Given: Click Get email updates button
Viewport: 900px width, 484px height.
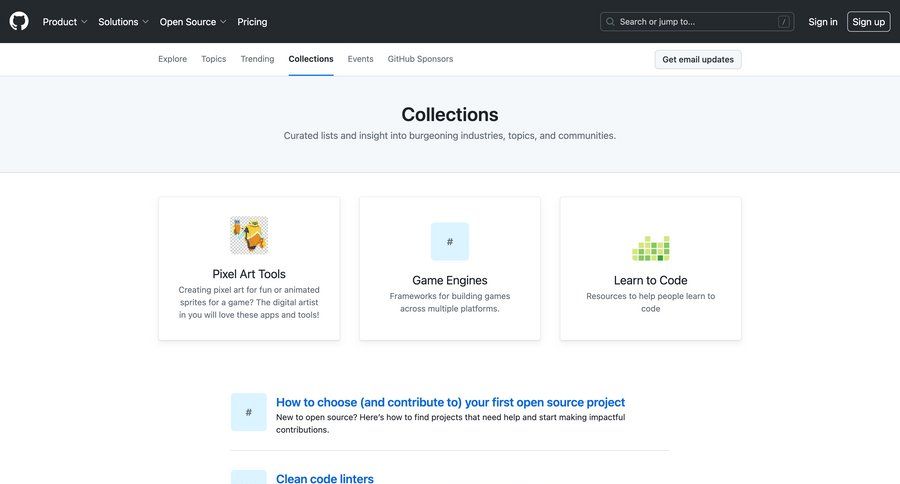Looking at the screenshot, I should (x=698, y=59).
